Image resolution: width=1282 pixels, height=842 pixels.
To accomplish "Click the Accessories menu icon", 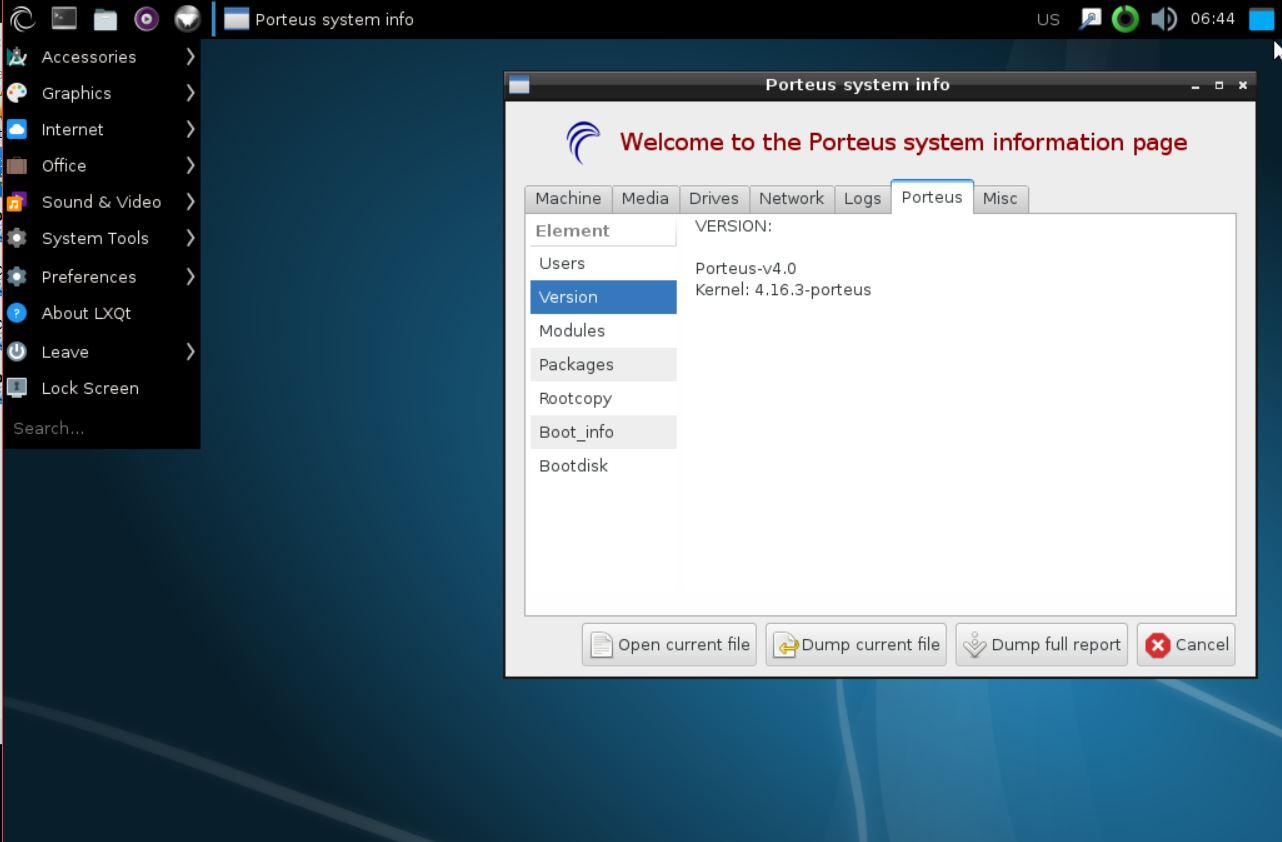I will [16, 57].
